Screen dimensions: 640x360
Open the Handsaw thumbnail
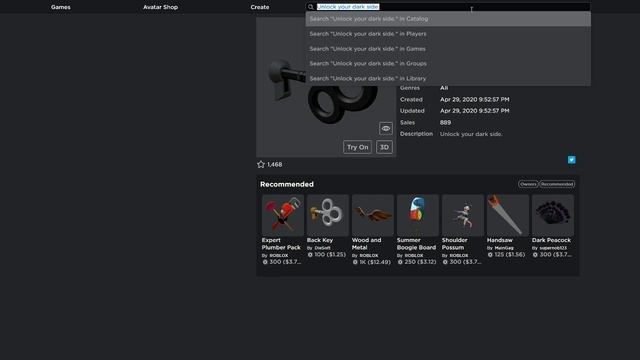(508, 215)
